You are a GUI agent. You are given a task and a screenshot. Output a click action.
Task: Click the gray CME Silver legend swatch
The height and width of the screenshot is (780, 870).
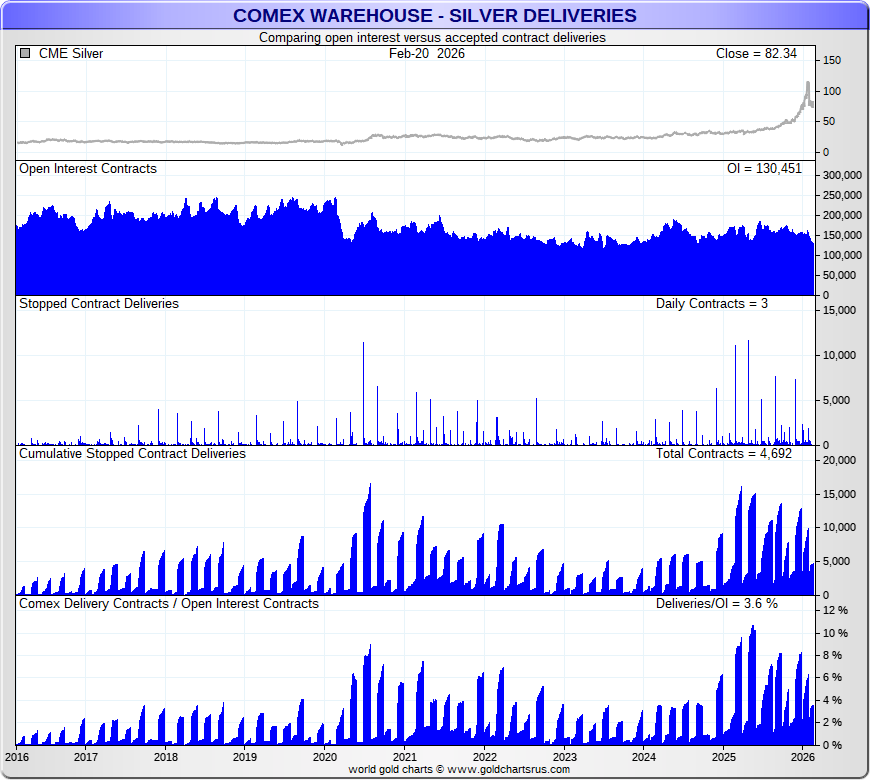(x=25, y=54)
